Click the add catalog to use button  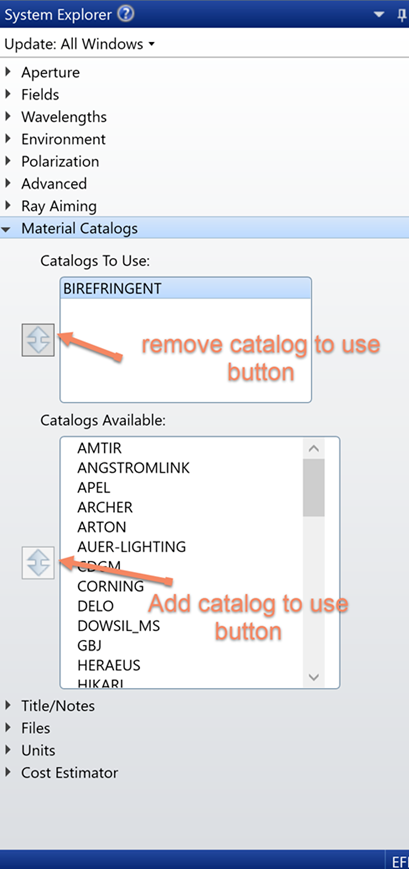pos(38,563)
